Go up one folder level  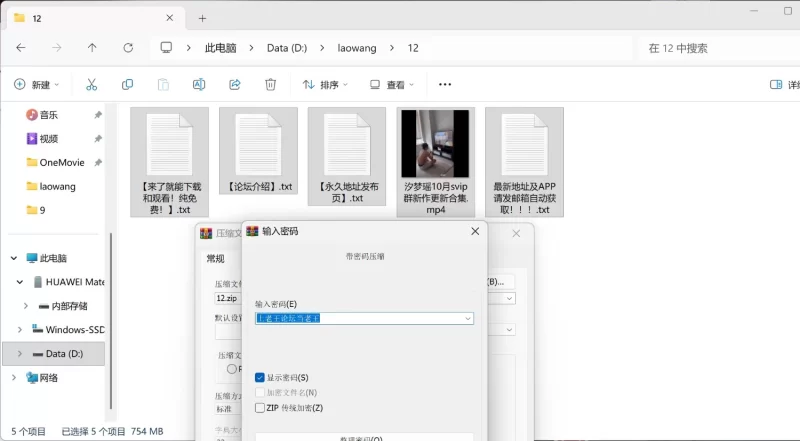(x=92, y=47)
